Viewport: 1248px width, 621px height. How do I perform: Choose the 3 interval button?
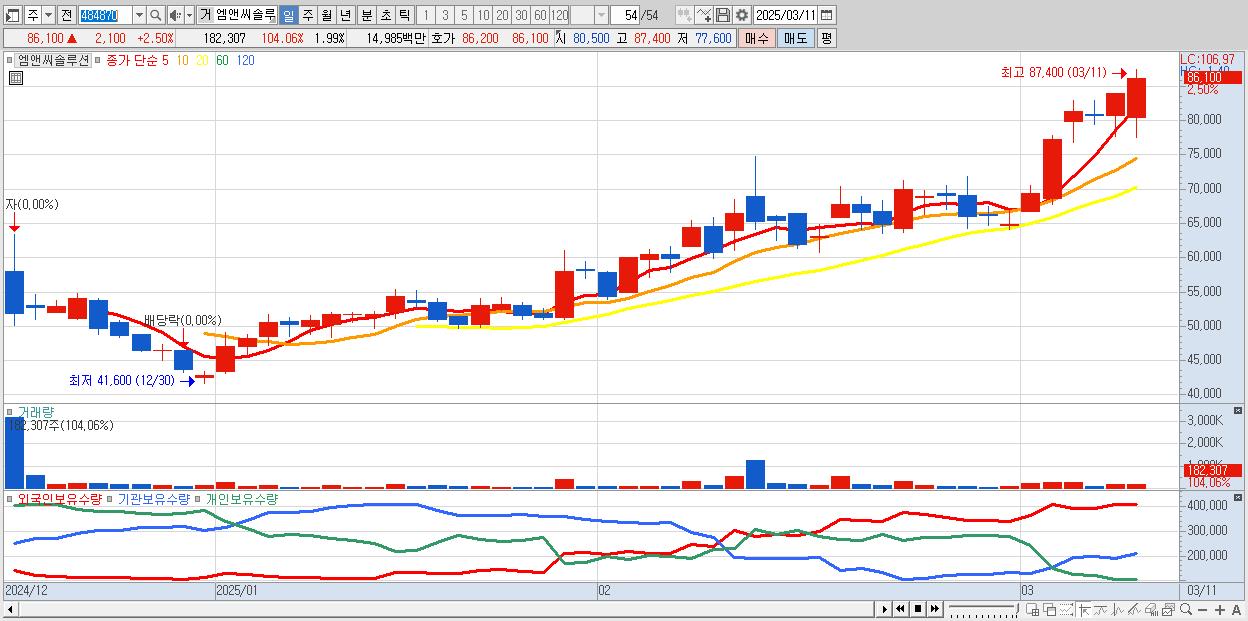(445, 15)
